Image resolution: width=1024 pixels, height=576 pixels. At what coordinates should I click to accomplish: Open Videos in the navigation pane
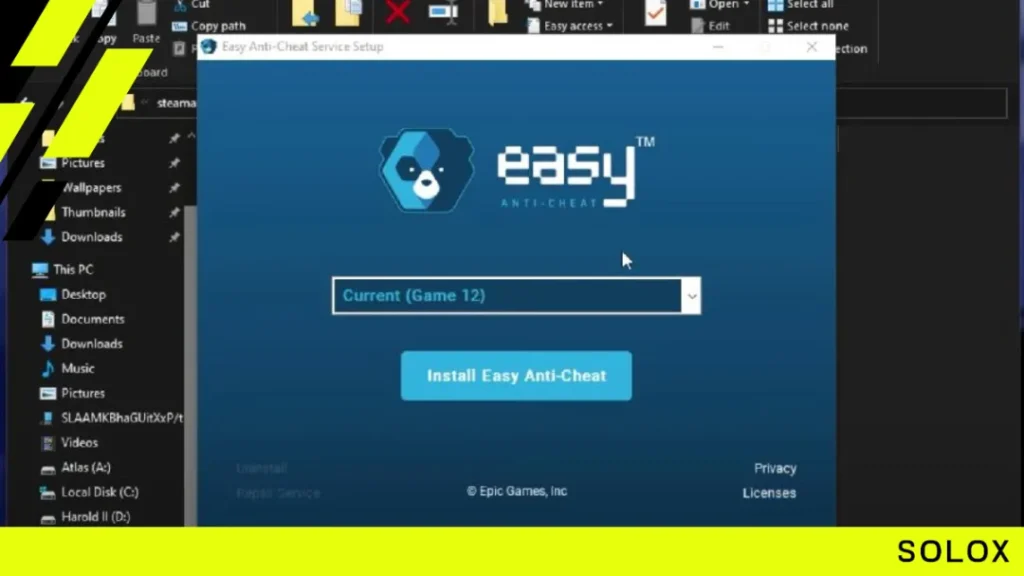[x=69, y=443]
